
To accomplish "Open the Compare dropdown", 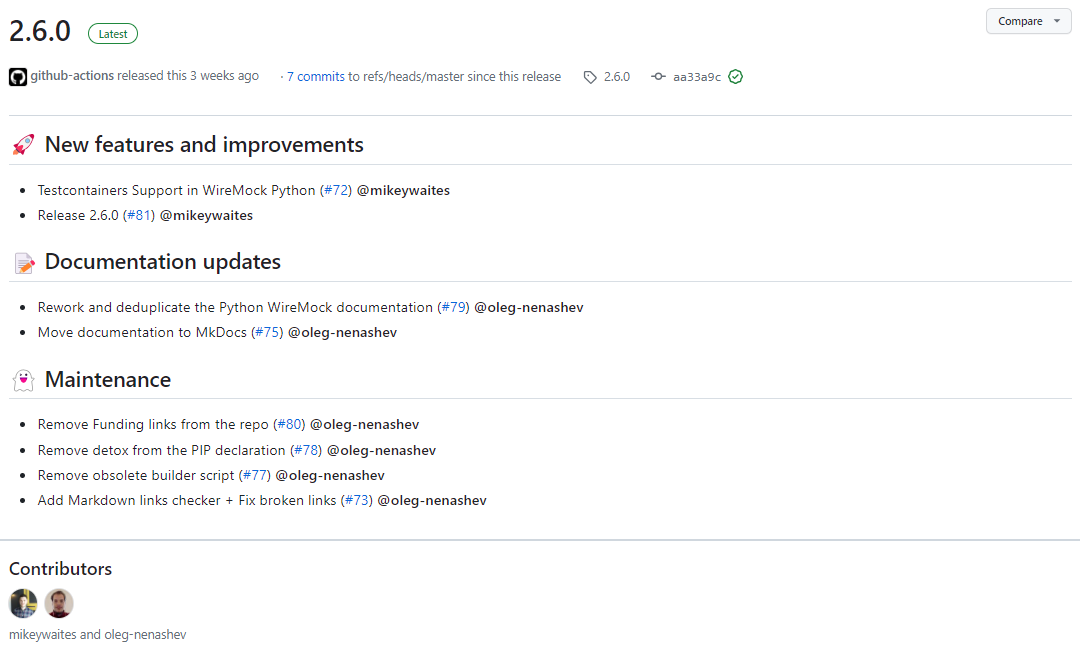I will coord(1028,21).
